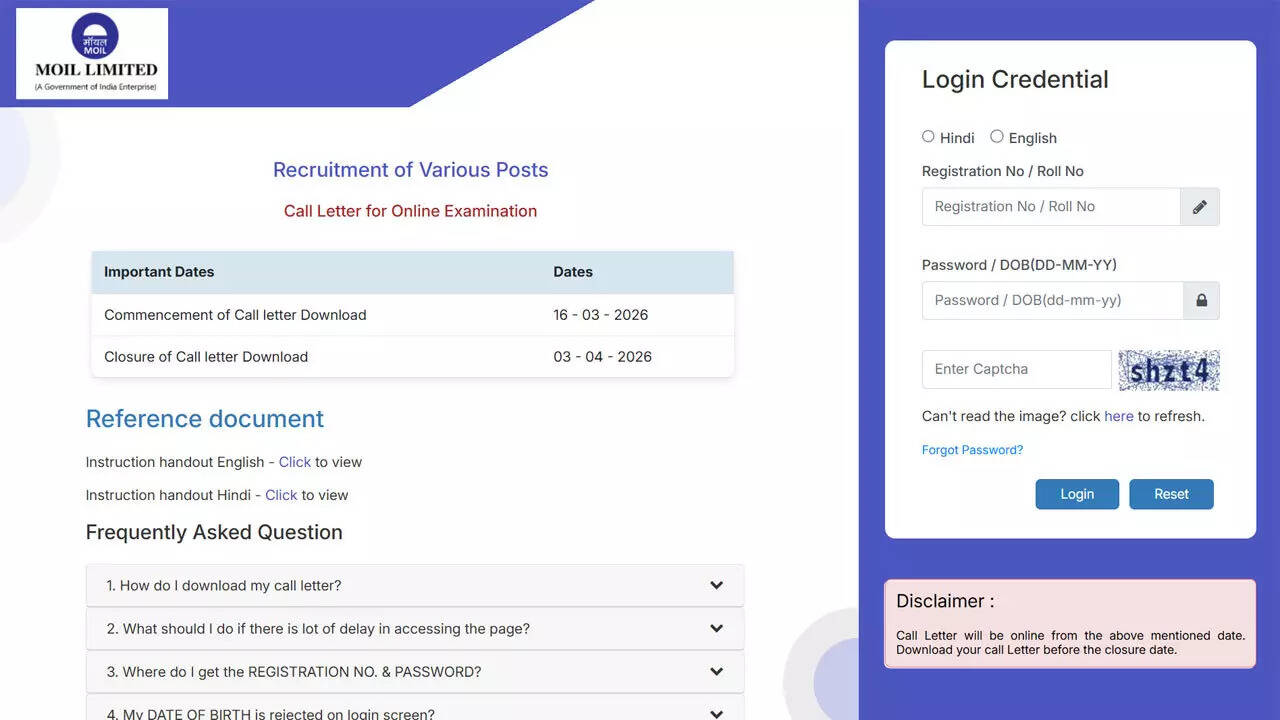This screenshot has height=720, width=1280.
Task: Expand chevron for Registration No & Password FAQ
Action: point(716,672)
